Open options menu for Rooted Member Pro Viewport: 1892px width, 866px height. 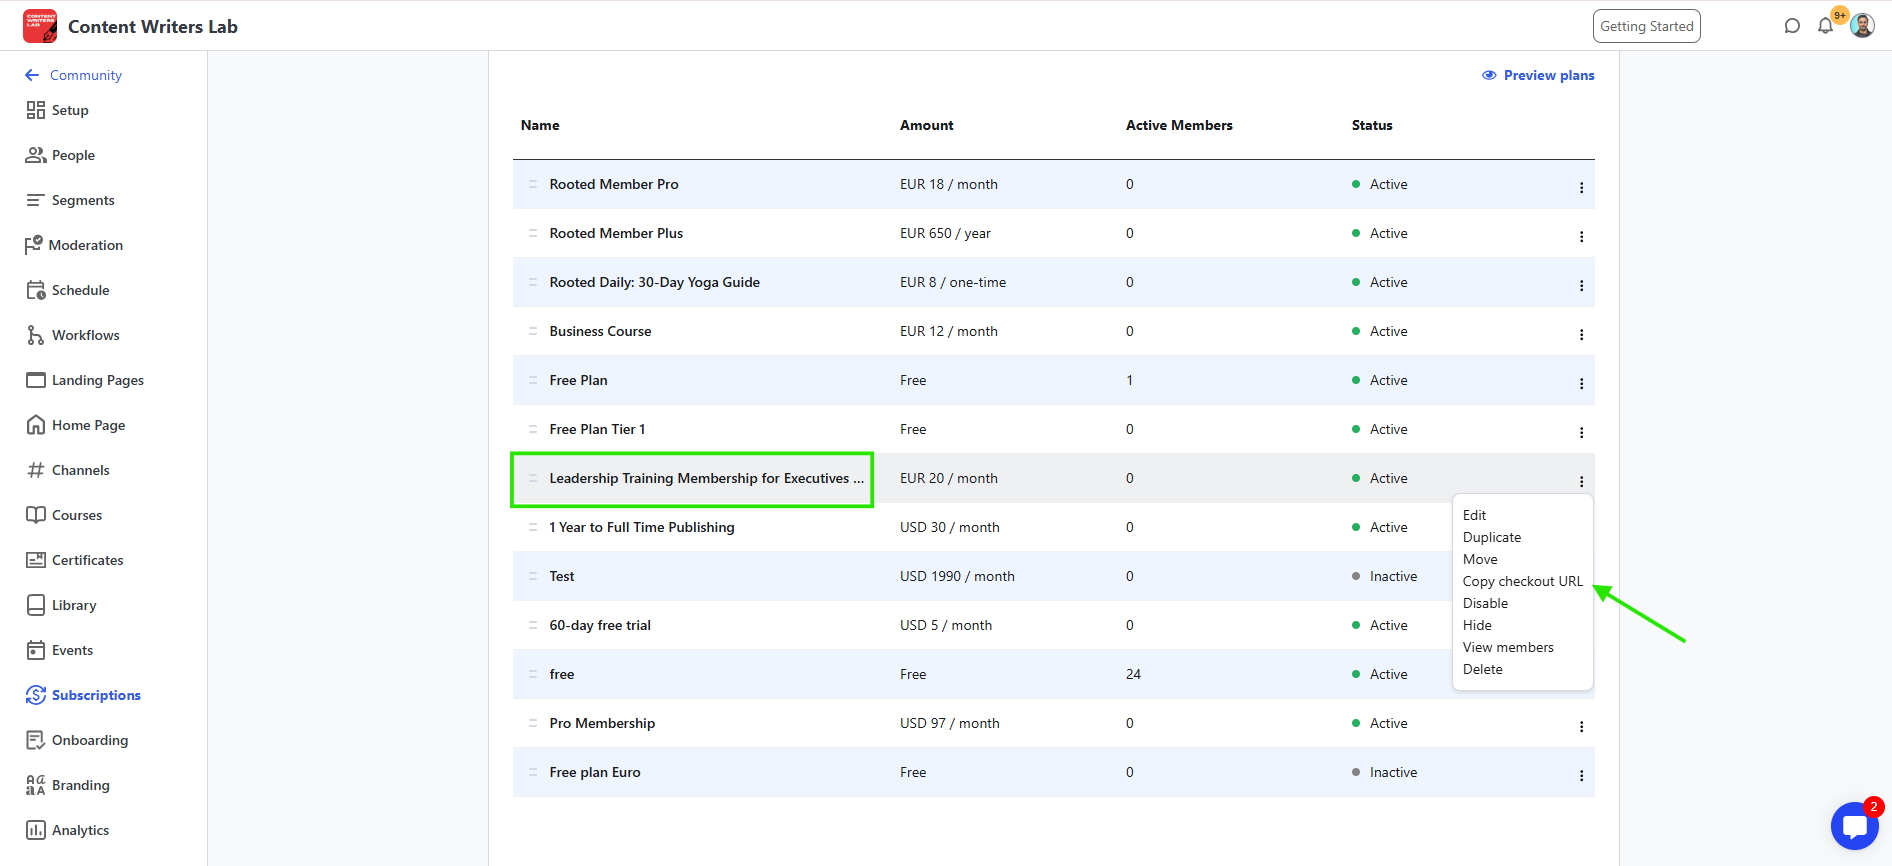(x=1581, y=187)
